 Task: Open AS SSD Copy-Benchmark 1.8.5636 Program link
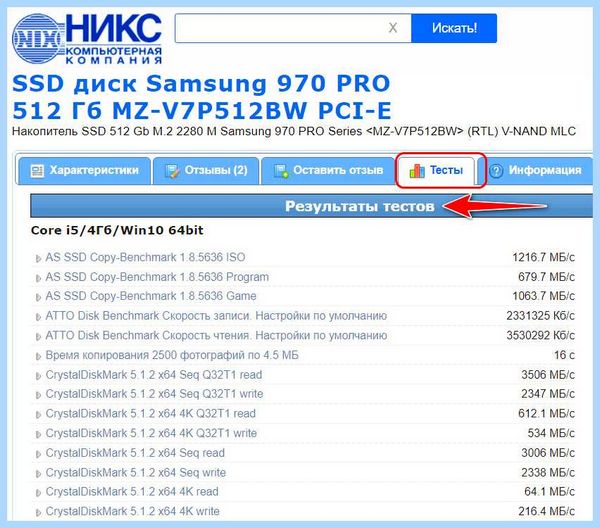[157, 277]
